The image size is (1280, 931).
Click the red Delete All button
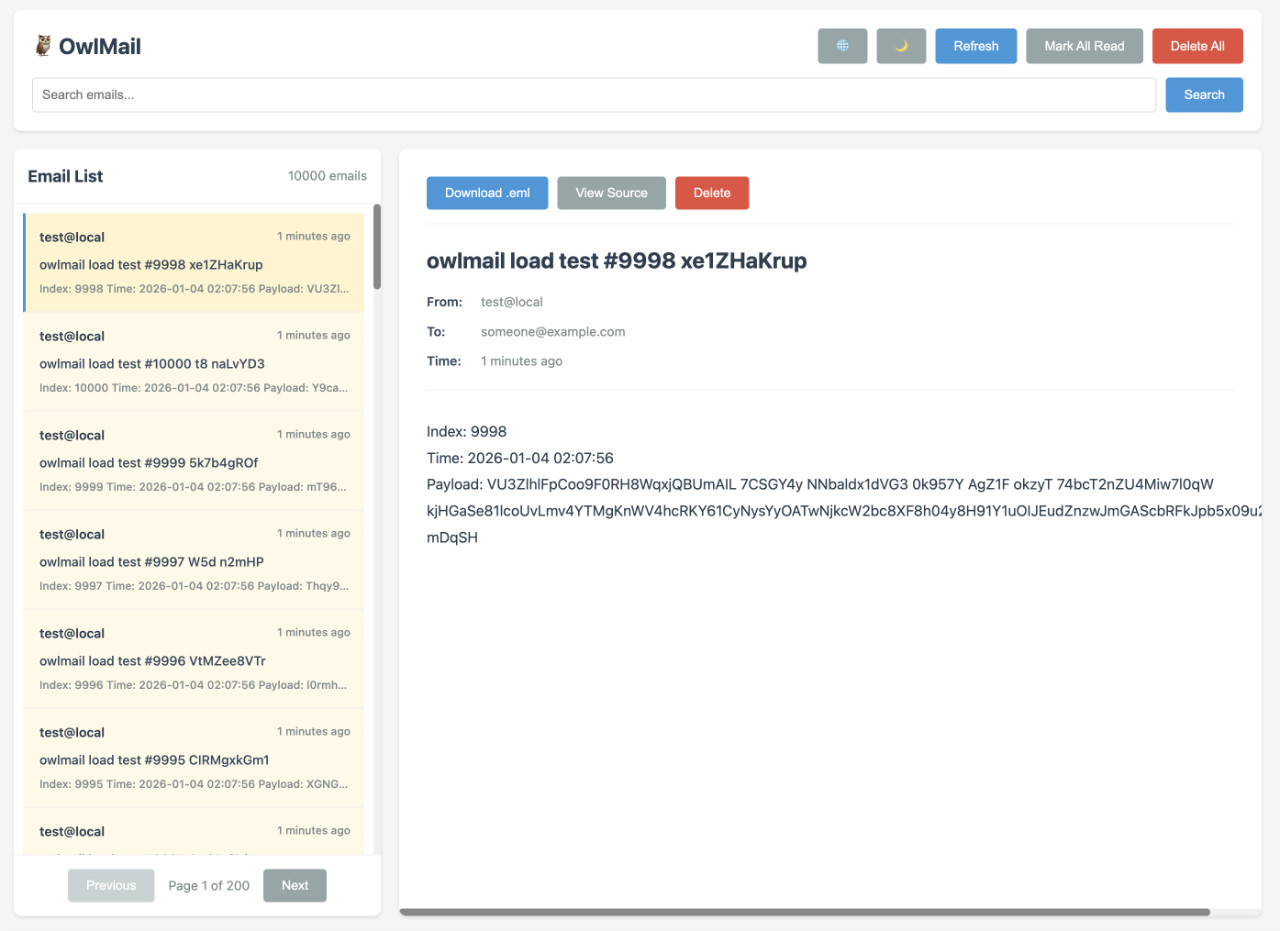[1197, 46]
